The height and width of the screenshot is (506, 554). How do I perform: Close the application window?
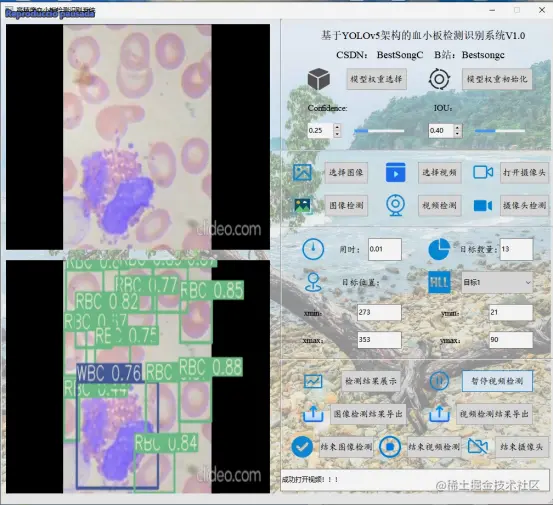pos(542,10)
